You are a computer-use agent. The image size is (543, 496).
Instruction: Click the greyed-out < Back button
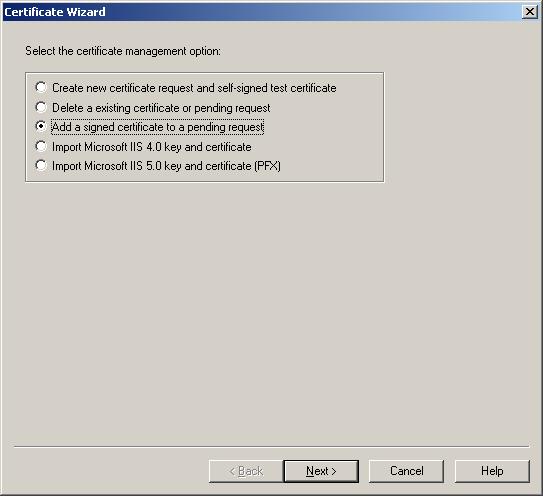coord(246,471)
